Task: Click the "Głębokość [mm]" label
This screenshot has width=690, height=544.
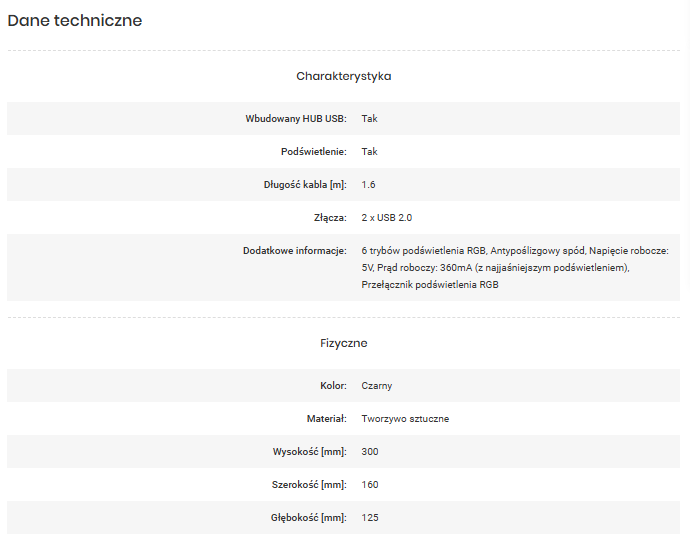Action: pyautogui.click(x=308, y=518)
